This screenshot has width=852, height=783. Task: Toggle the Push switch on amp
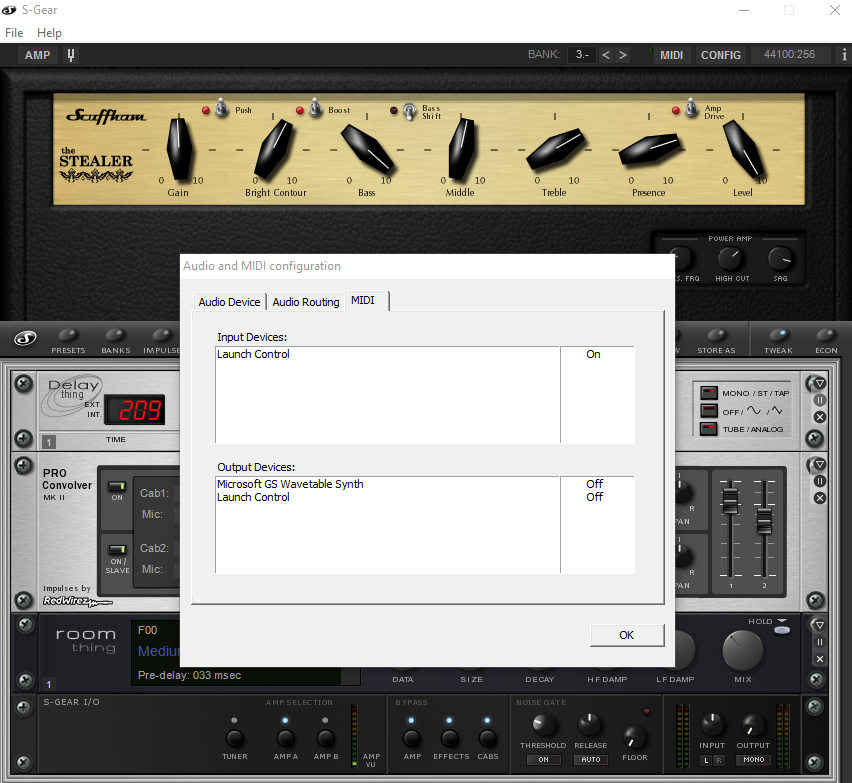[221, 108]
